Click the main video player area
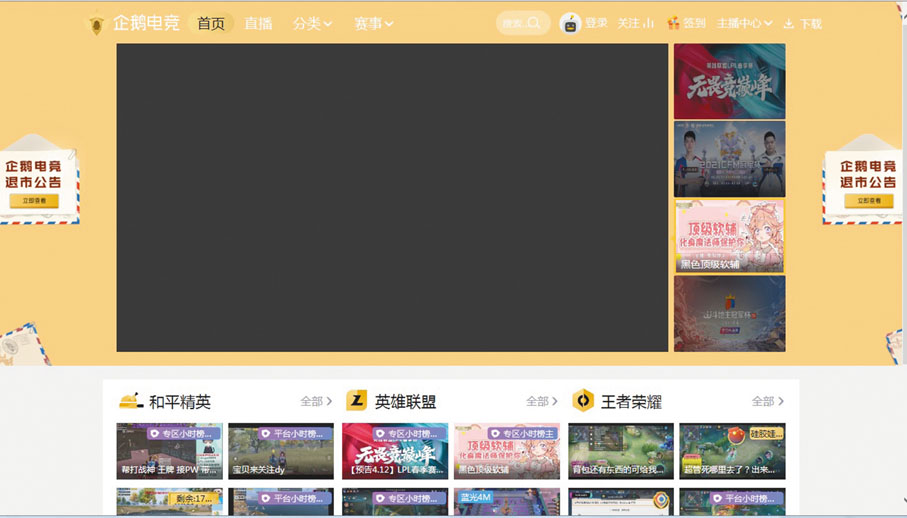This screenshot has width=907, height=518. (x=392, y=198)
